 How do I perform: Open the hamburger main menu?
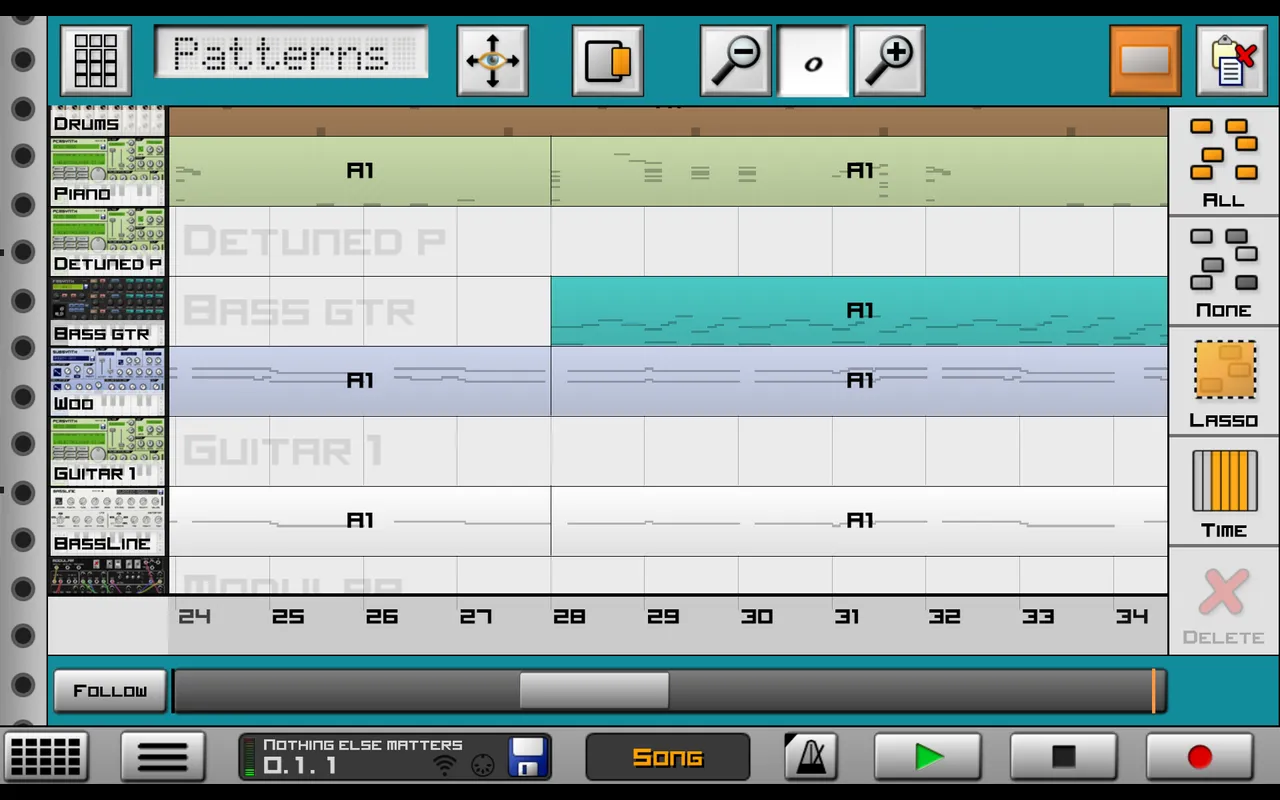[x=163, y=757]
